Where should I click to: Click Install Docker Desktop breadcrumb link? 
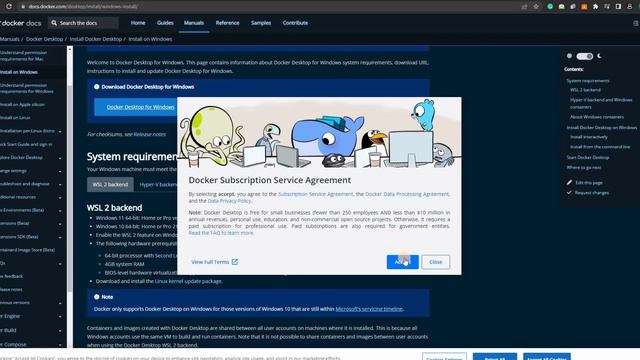96,39
